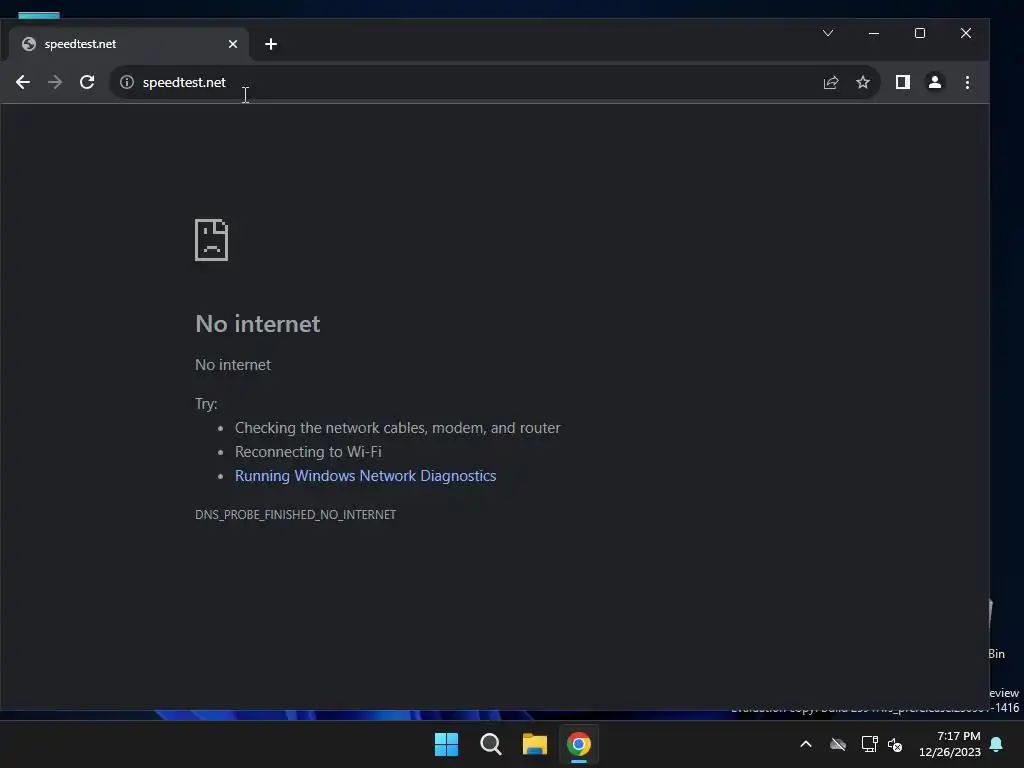This screenshot has height=768, width=1024.
Task: Click the DNS_PROBE_FINISHED_NO_INTERNET error code
Action: click(x=295, y=515)
